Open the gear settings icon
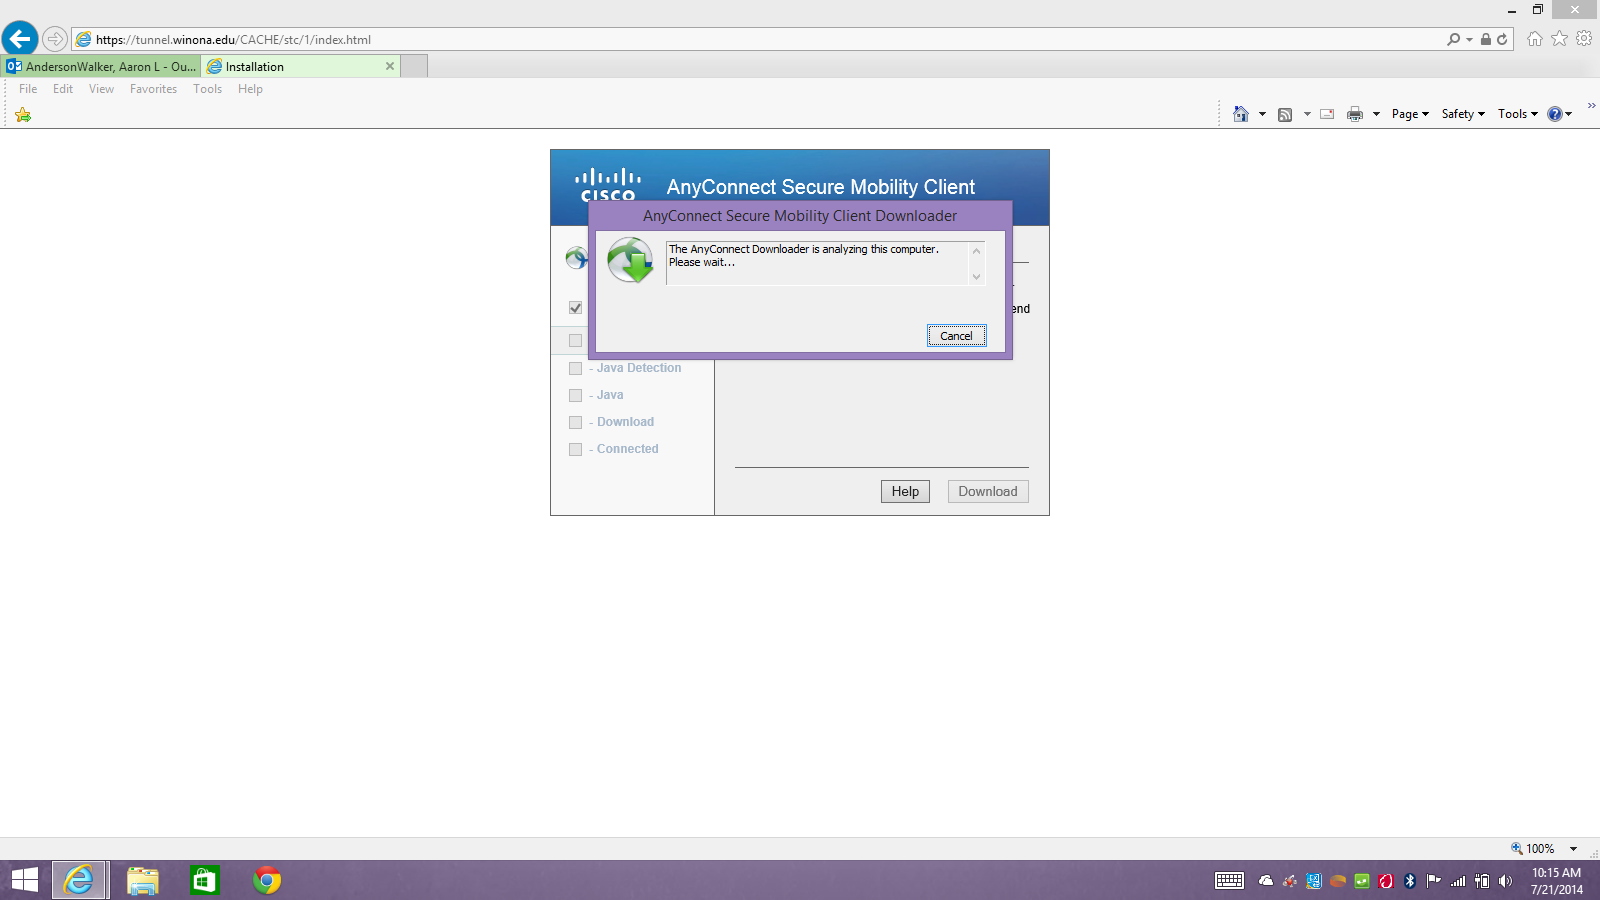Viewport: 1600px width, 900px height. coord(1584,39)
